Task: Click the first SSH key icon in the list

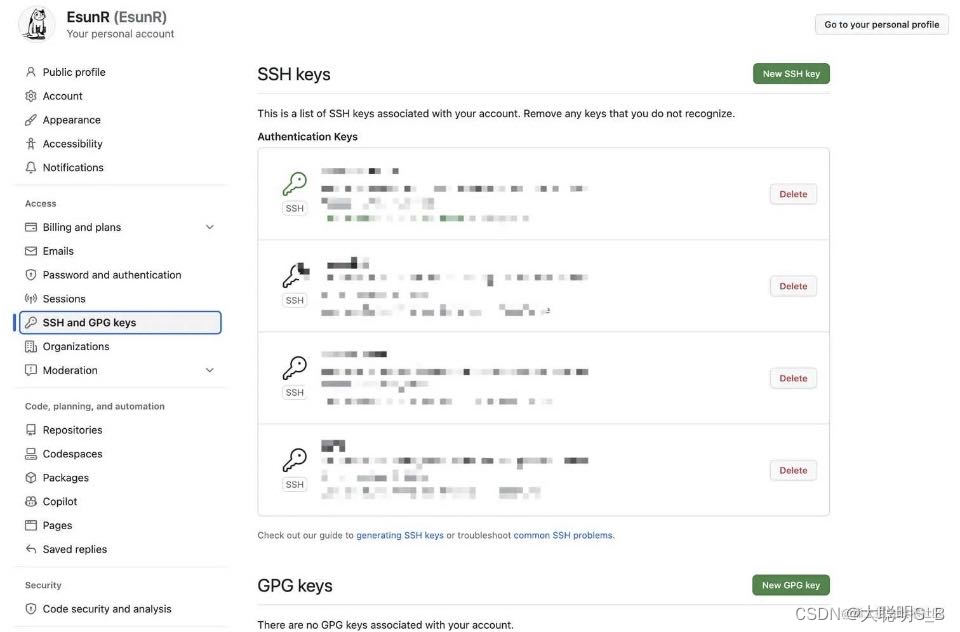Action: click(294, 185)
